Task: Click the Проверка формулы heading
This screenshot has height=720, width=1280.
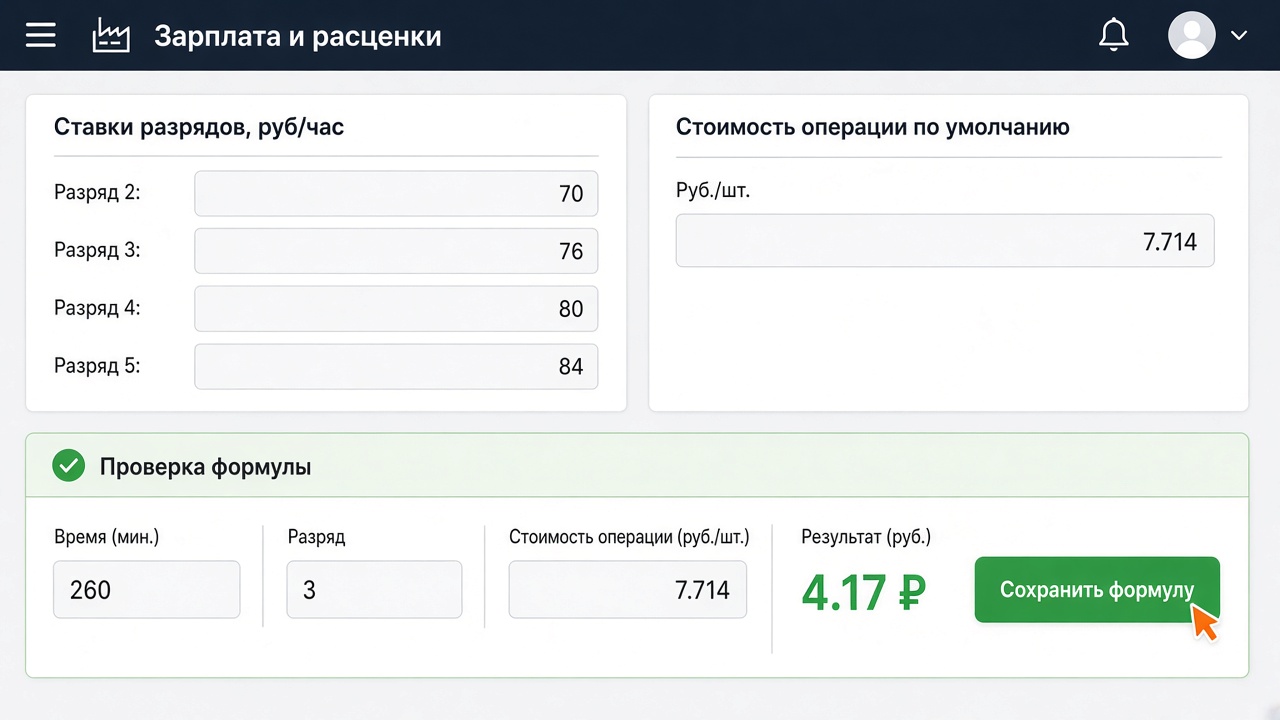Action: pos(205,467)
